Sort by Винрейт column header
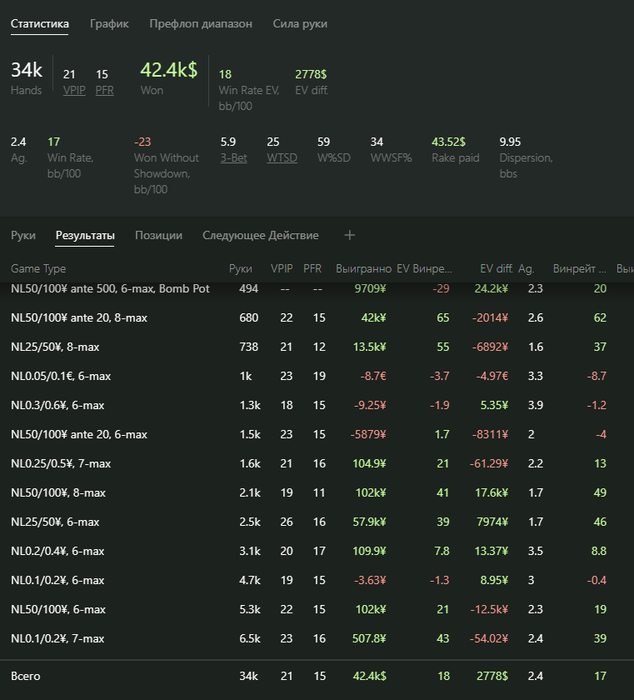Screen dimensions: 634x700 click(x=579, y=269)
